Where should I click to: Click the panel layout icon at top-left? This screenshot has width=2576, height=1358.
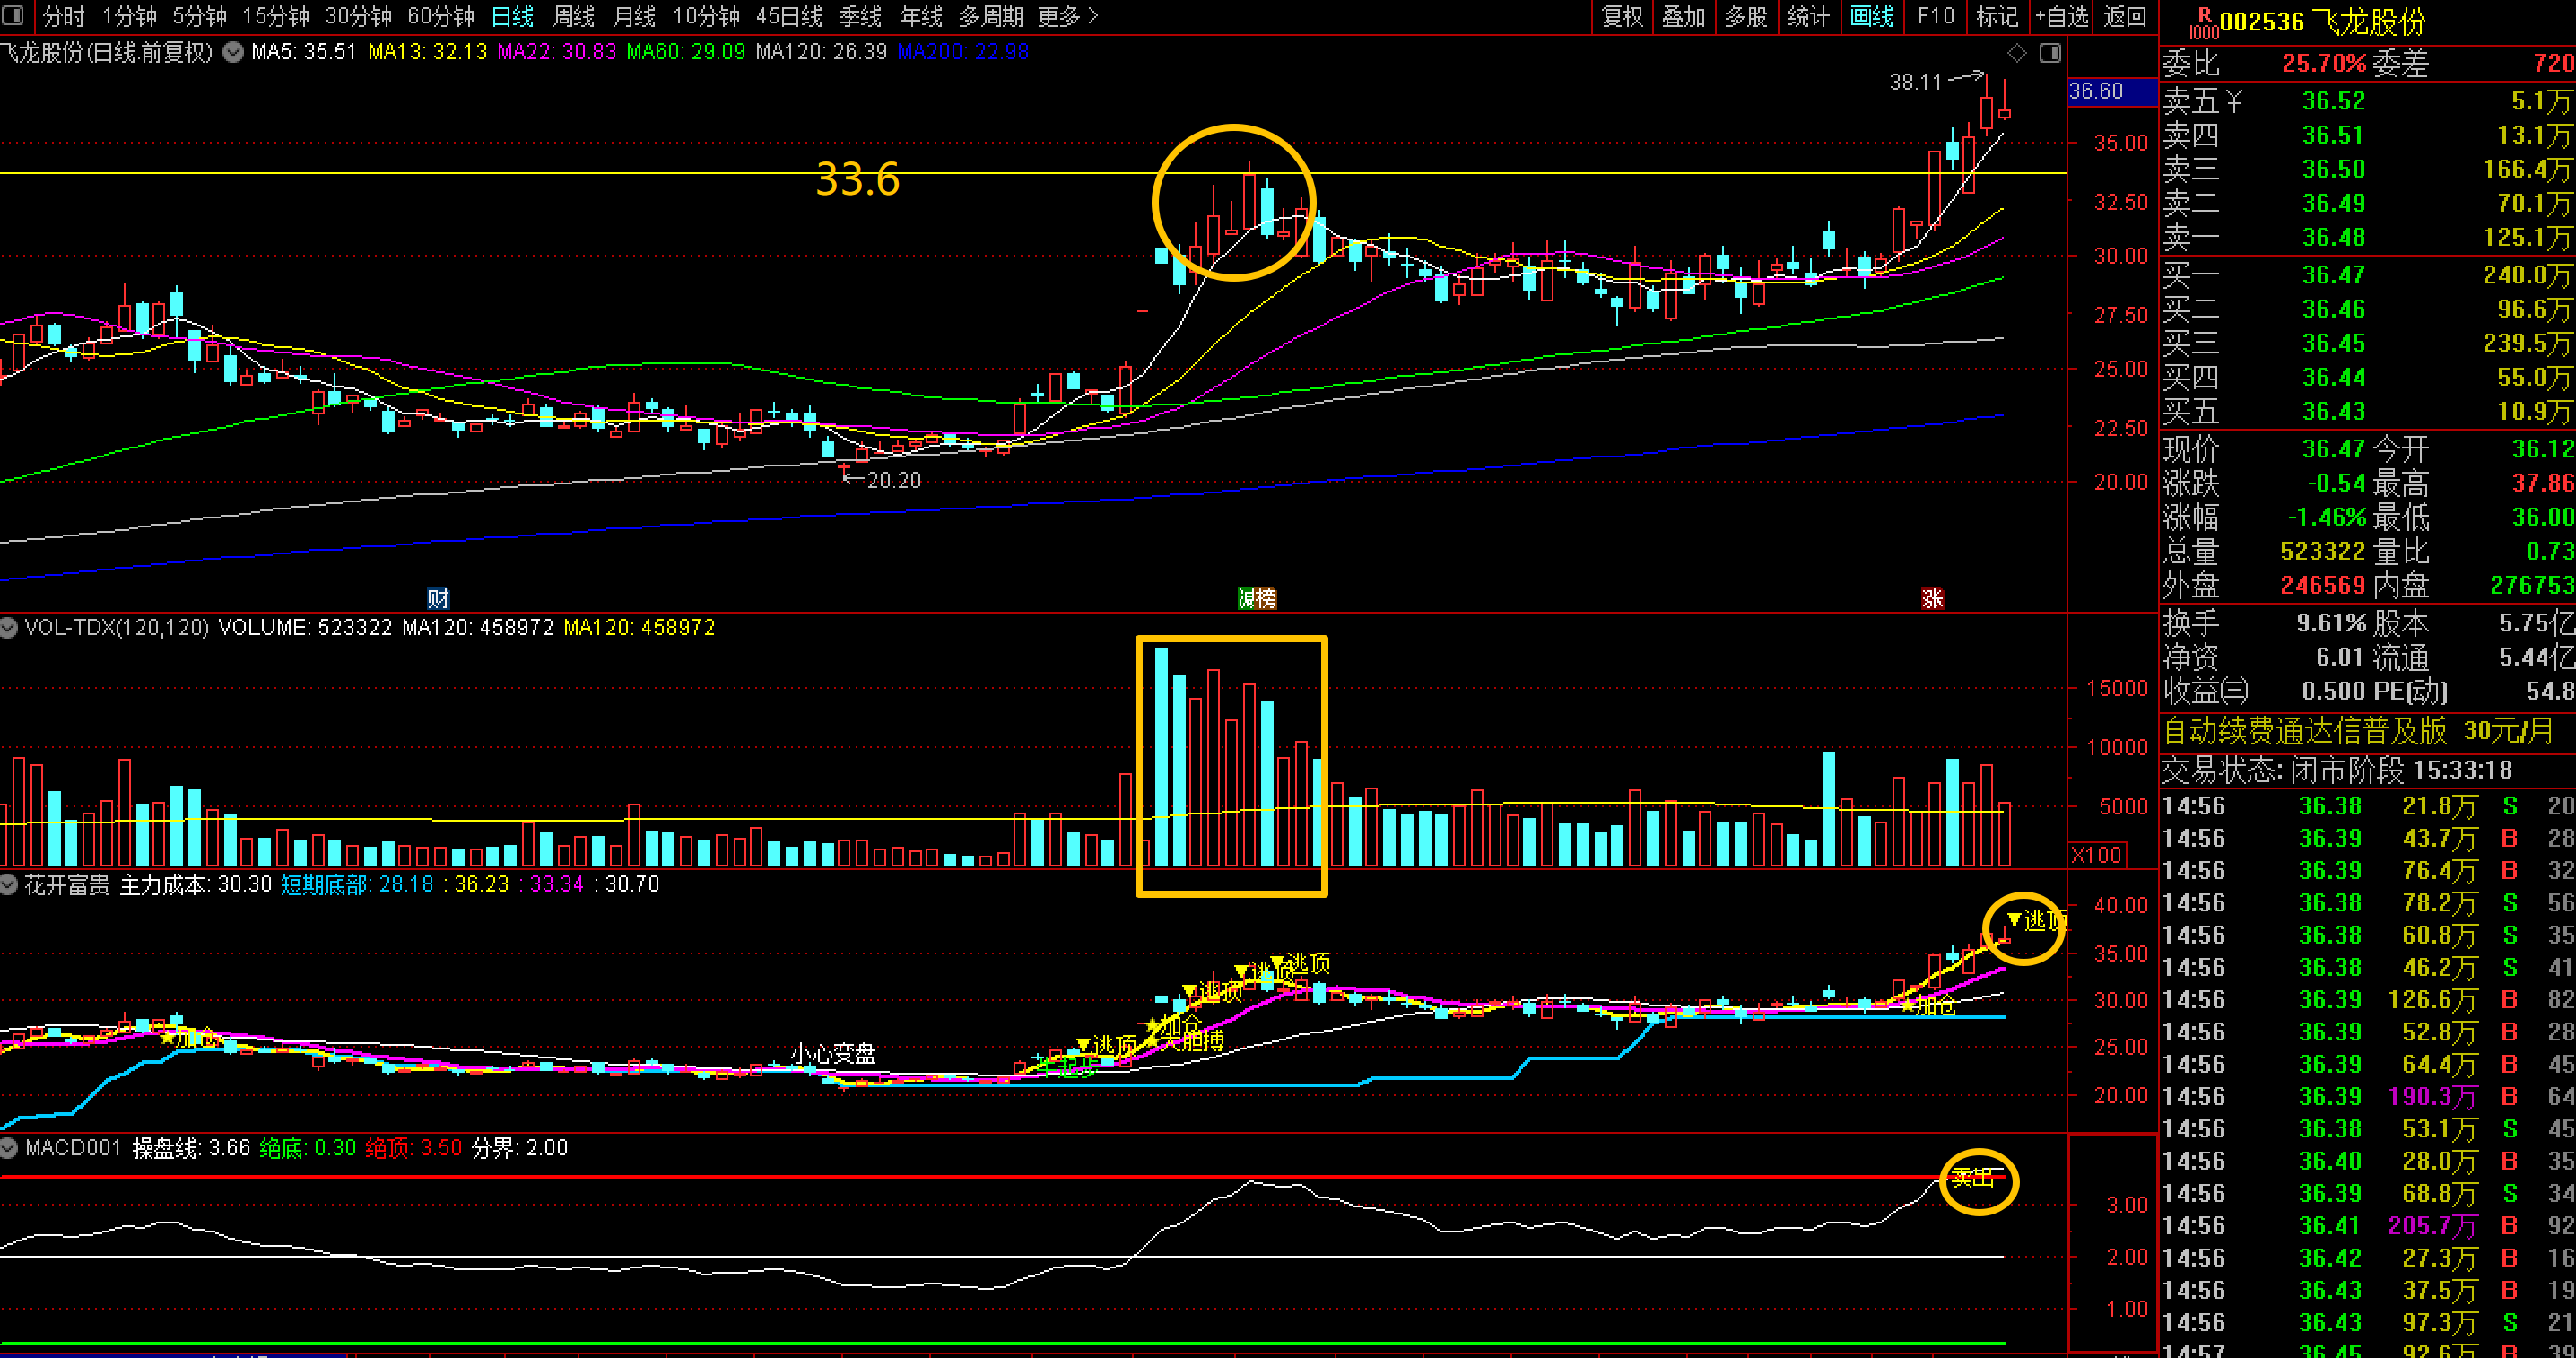13,15
